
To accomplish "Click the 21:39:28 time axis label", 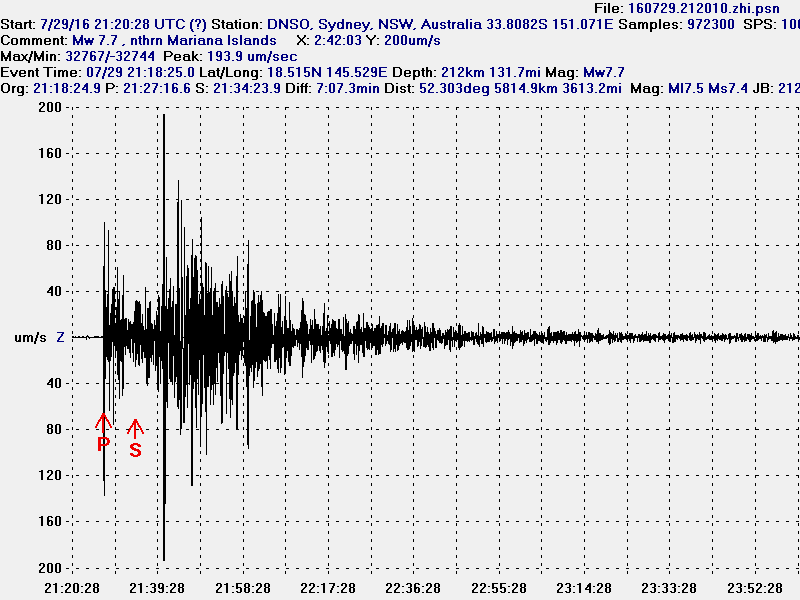I will coord(157,588).
